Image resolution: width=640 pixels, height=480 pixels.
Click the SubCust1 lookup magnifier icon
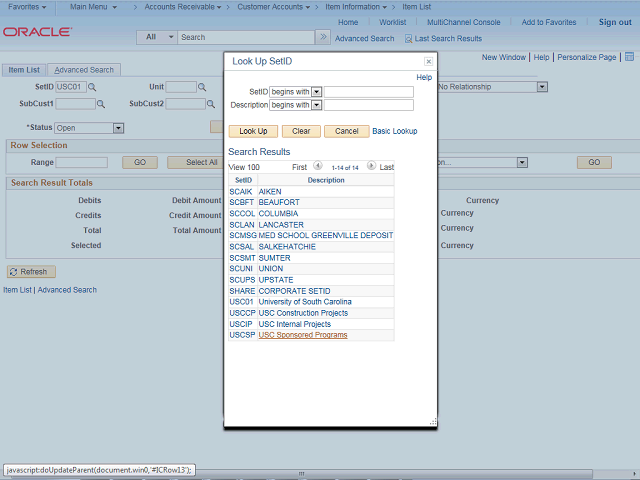coord(103,104)
